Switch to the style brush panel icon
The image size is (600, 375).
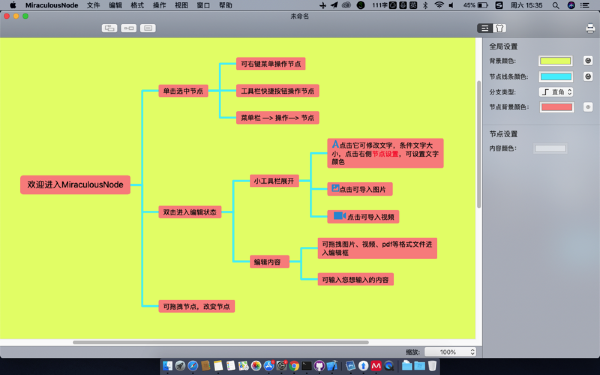pos(499,28)
